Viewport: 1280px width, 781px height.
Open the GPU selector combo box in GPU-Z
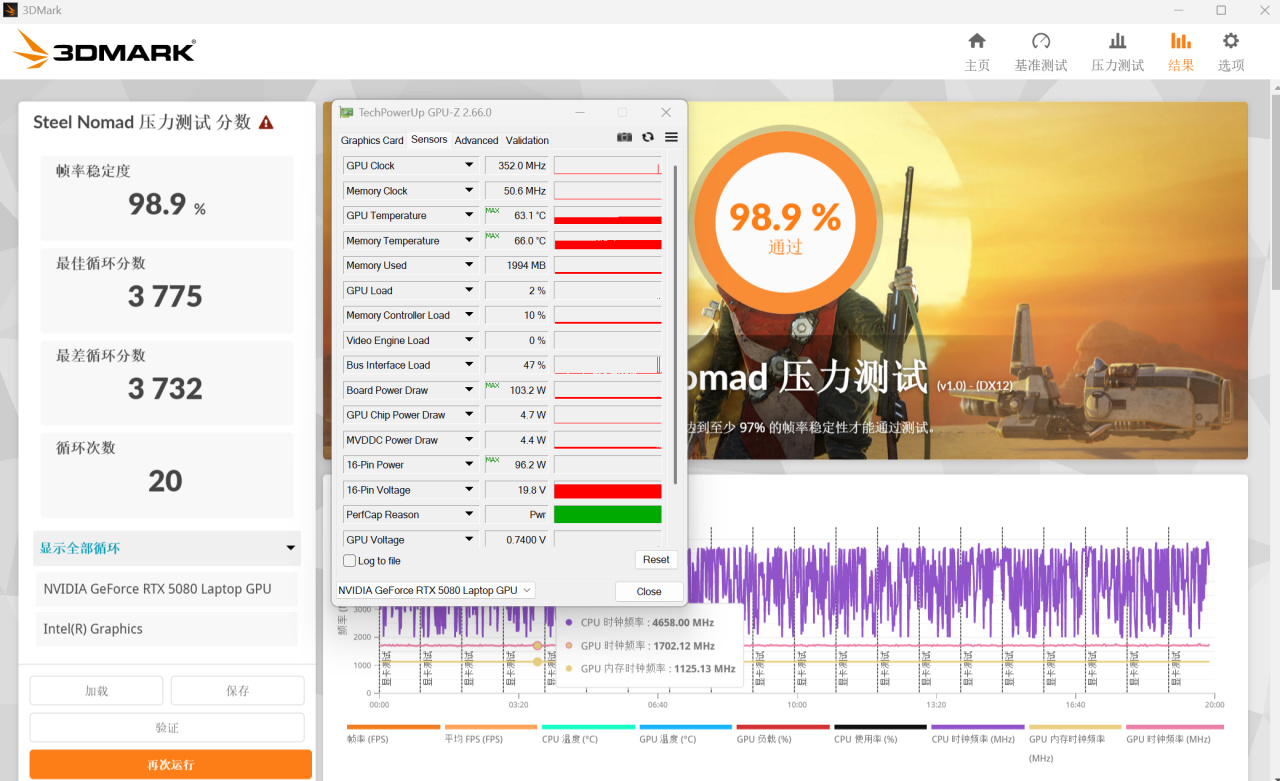436,590
